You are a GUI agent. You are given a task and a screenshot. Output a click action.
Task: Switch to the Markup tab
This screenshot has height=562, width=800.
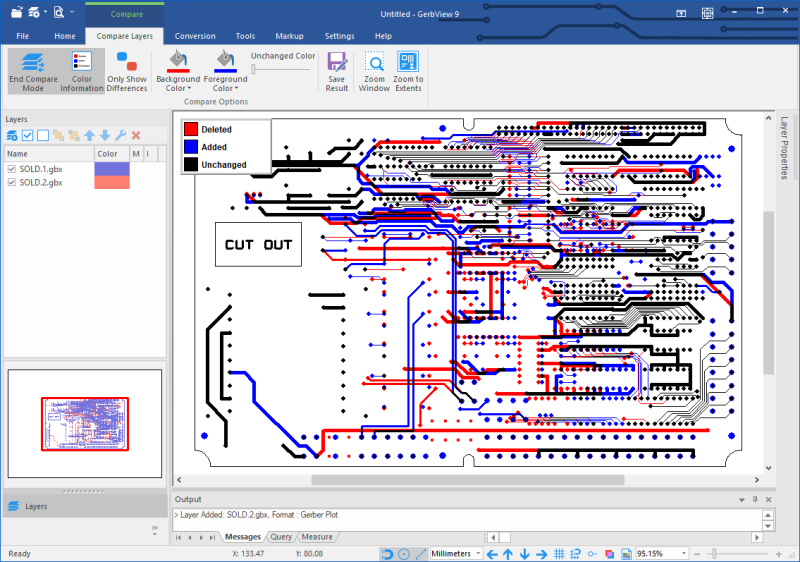click(x=289, y=36)
